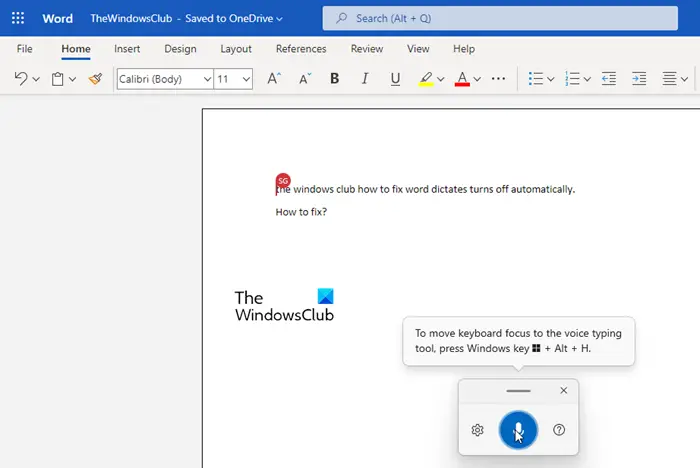Click the Undo arrow icon
The width and height of the screenshot is (700, 468).
pos(21,79)
